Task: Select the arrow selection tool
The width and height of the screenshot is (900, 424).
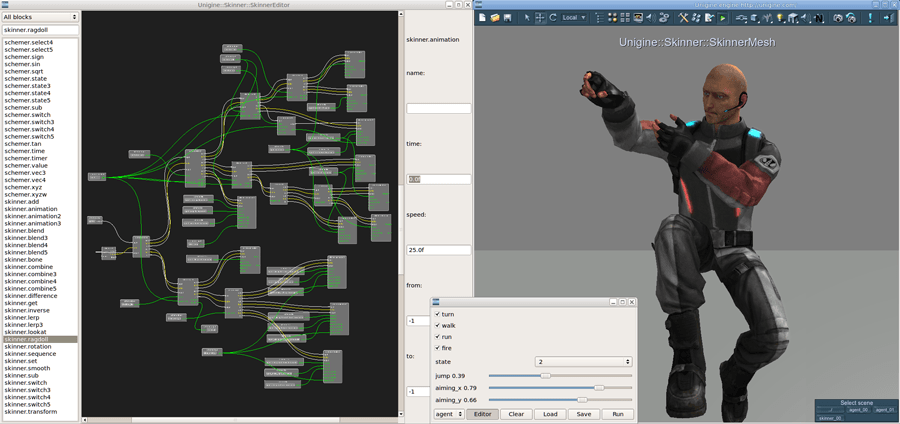Action: (528, 18)
